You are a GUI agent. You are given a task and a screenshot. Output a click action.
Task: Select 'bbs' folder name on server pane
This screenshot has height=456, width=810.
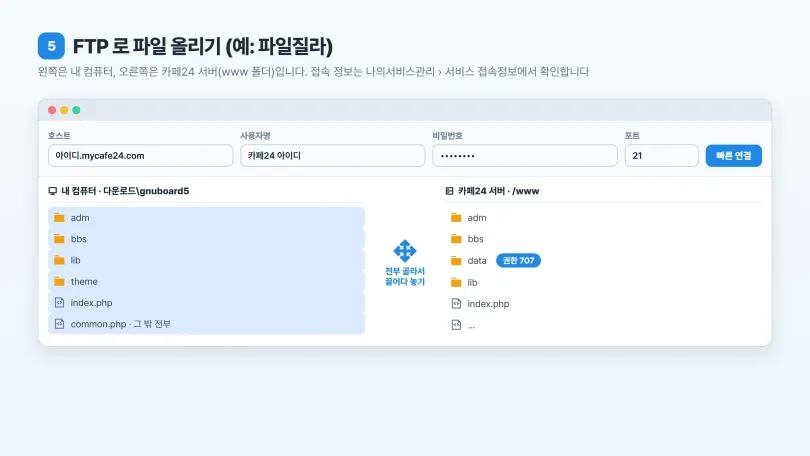click(x=475, y=239)
